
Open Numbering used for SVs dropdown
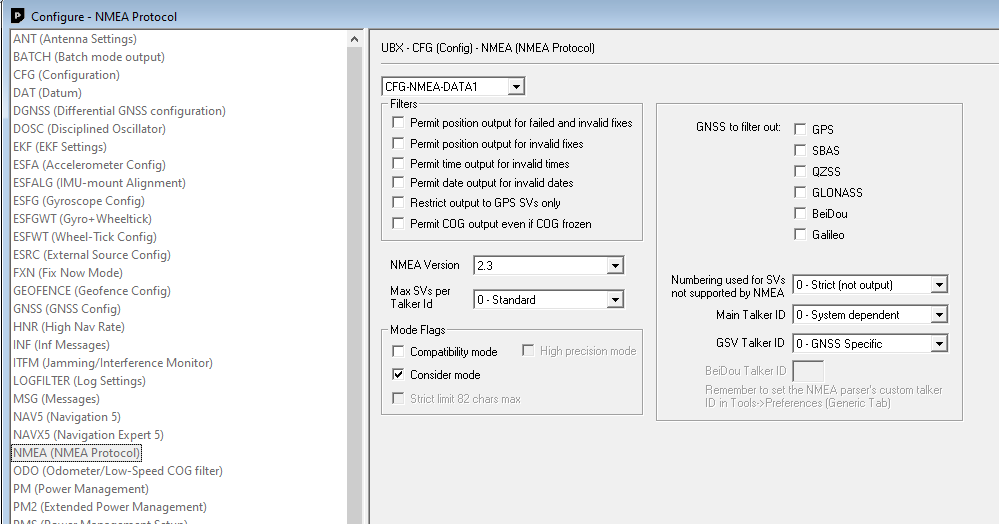[938, 285]
